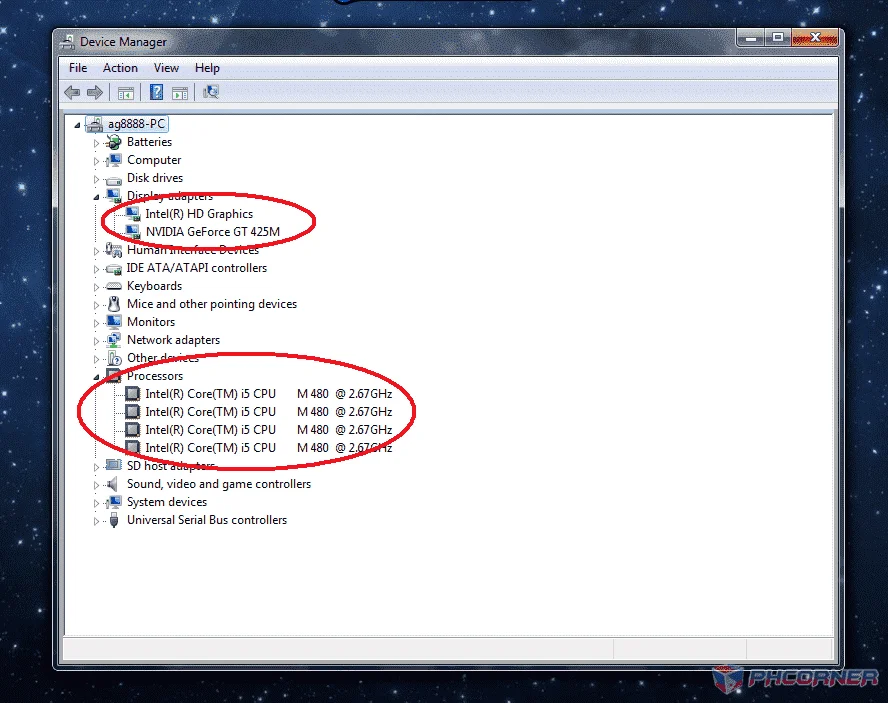Select the 'Intel(R) HD Graphics' label
Image resolution: width=888 pixels, height=703 pixels.
point(199,214)
